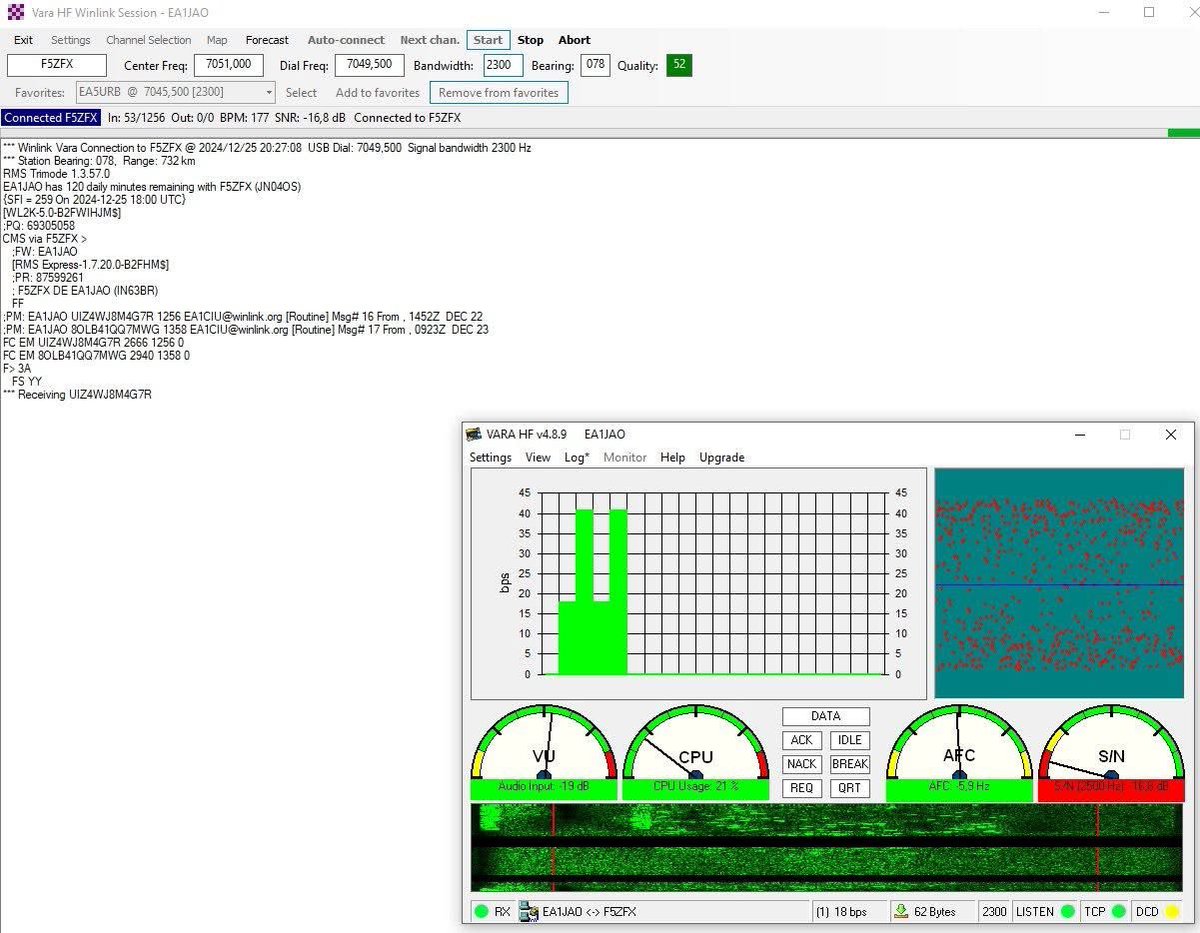The width and height of the screenshot is (1200, 933).
Task: Click the download bytes icon in VARA status bar
Action: 901,911
